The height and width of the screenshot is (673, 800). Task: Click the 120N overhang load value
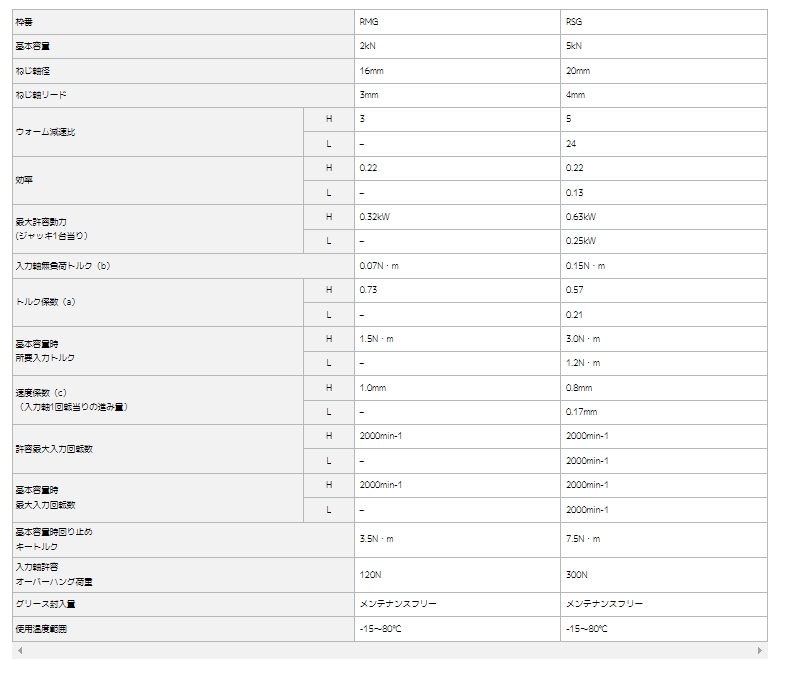pyautogui.click(x=369, y=575)
